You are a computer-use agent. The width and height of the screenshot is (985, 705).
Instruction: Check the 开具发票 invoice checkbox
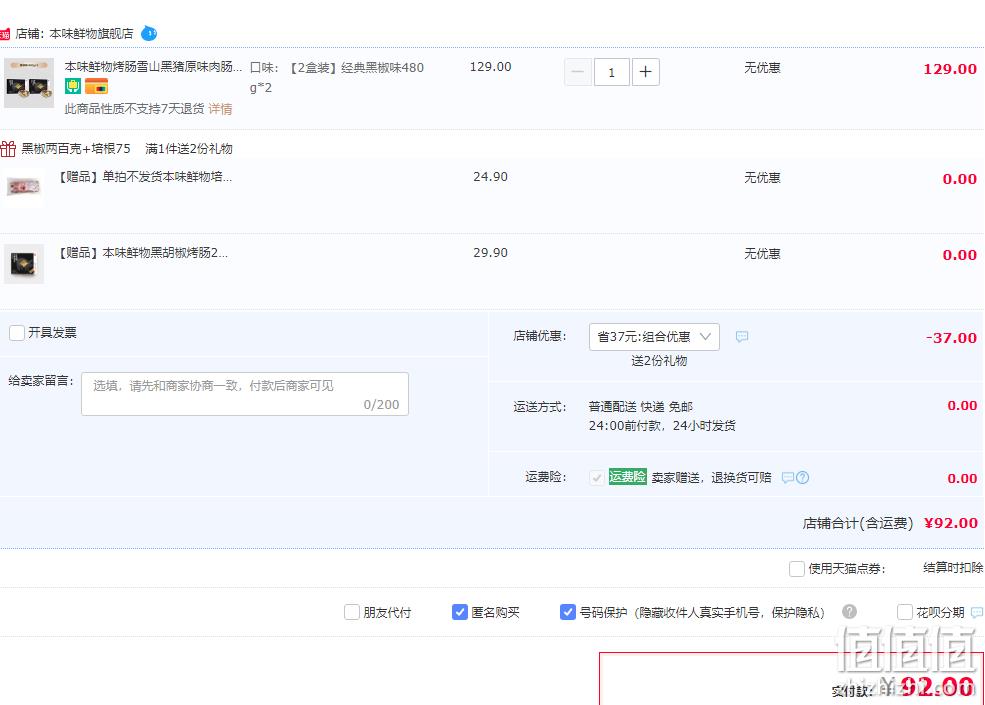(17, 332)
